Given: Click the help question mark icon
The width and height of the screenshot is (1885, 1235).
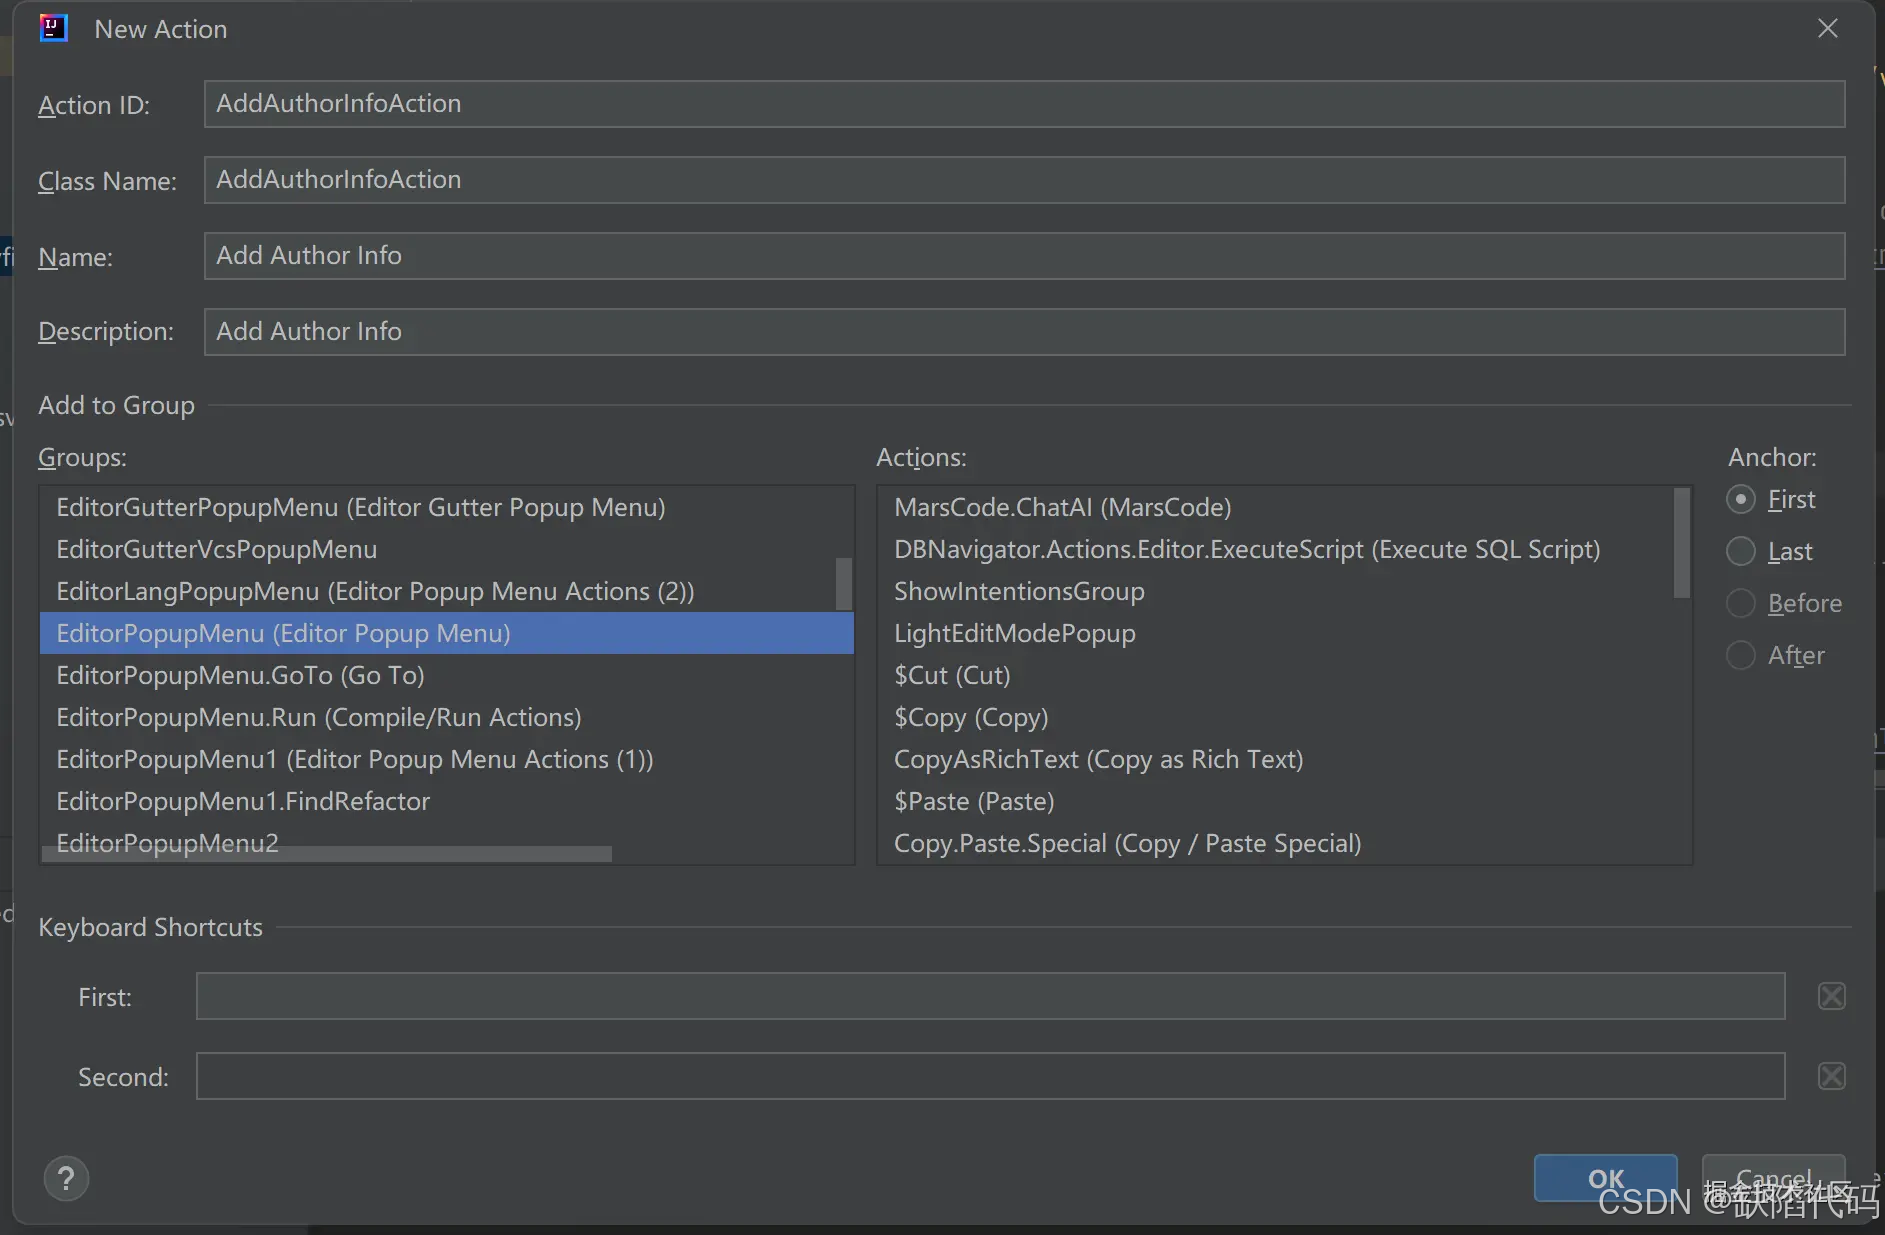Looking at the screenshot, I should tap(66, 1178).
